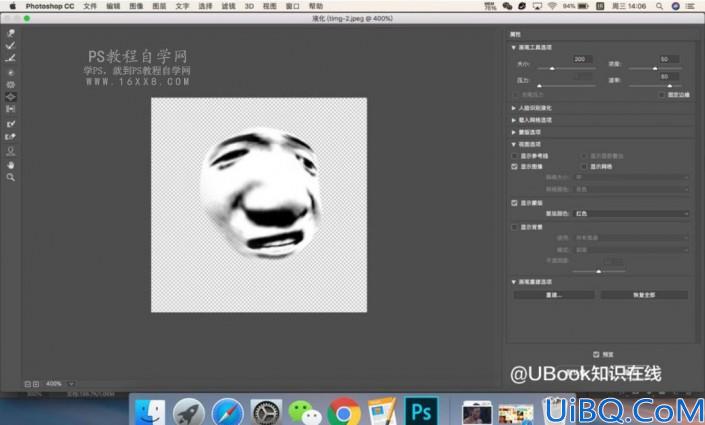Open the Wi-Fi menu bar icon
The height and width of the screenshot is (425, 705).
tap(552, 6)
